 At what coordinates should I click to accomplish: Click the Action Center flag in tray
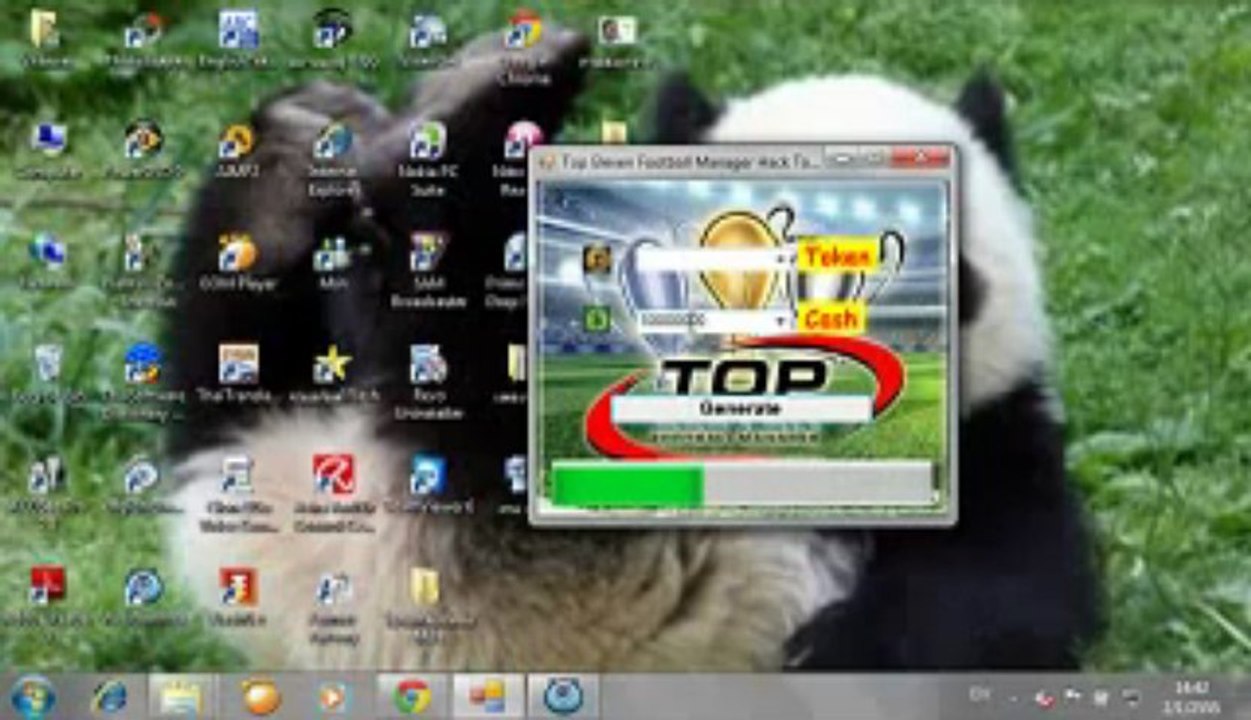tap(1075, 695)
